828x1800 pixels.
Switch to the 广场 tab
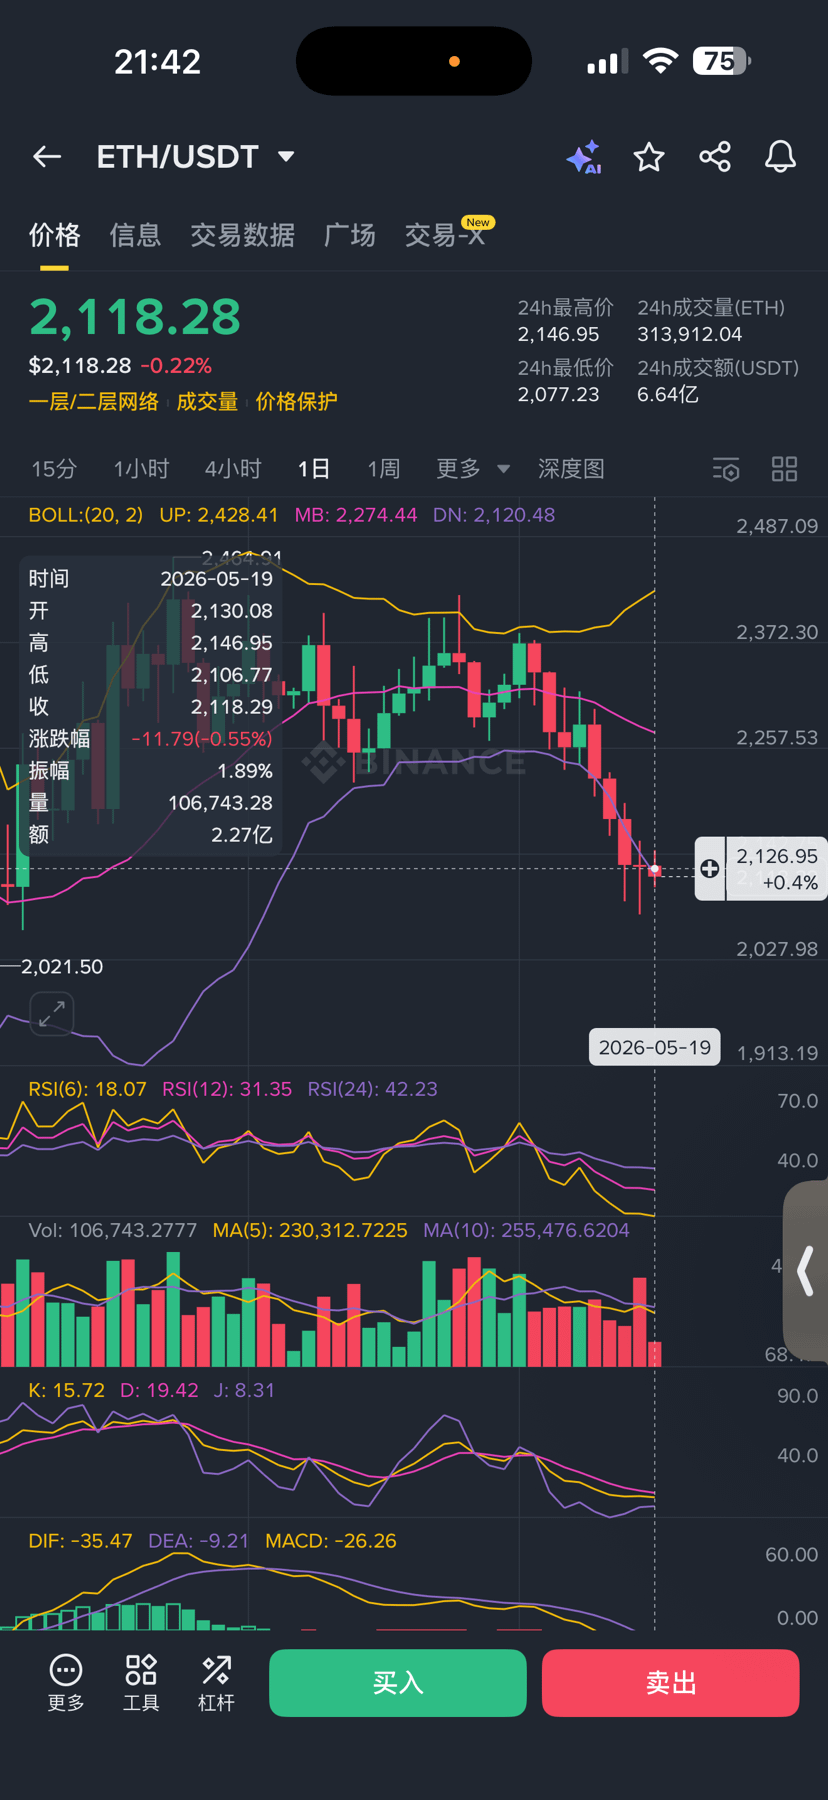350,235
